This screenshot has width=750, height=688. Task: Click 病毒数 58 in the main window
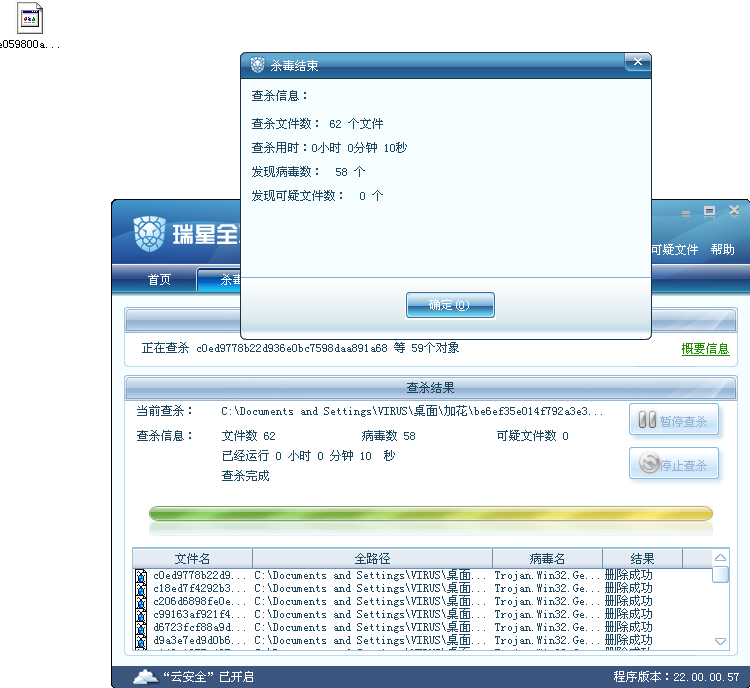click(388, 436)
